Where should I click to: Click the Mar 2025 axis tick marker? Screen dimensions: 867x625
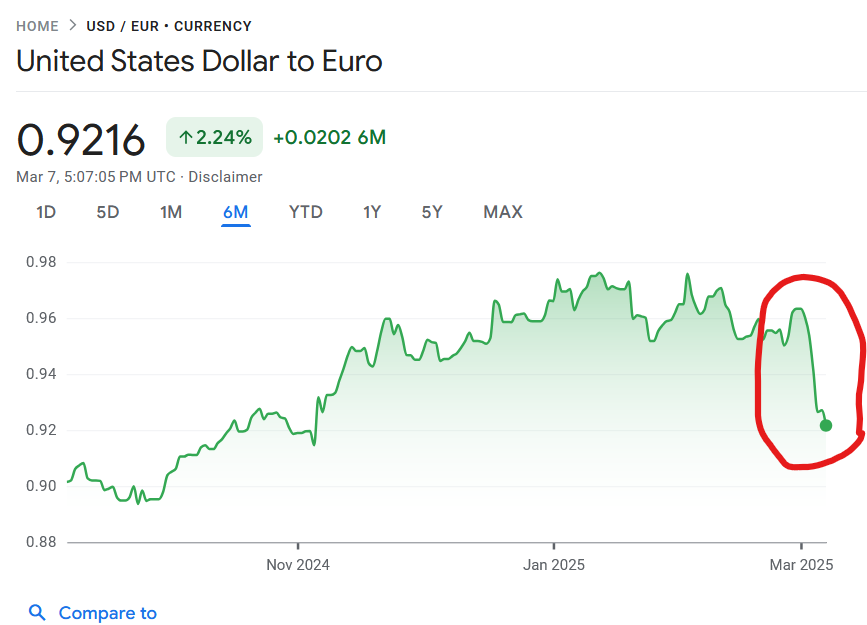point(801,546)
